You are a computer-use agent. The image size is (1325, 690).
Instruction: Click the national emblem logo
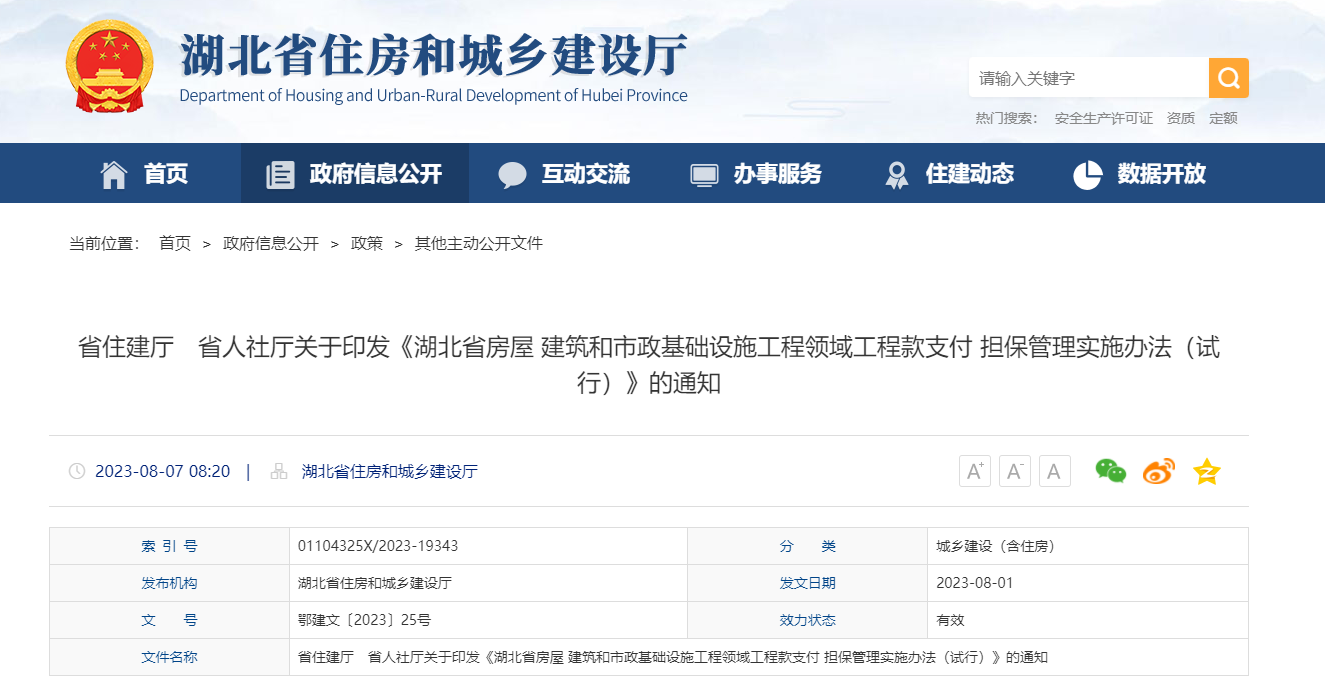pos(110,67)
